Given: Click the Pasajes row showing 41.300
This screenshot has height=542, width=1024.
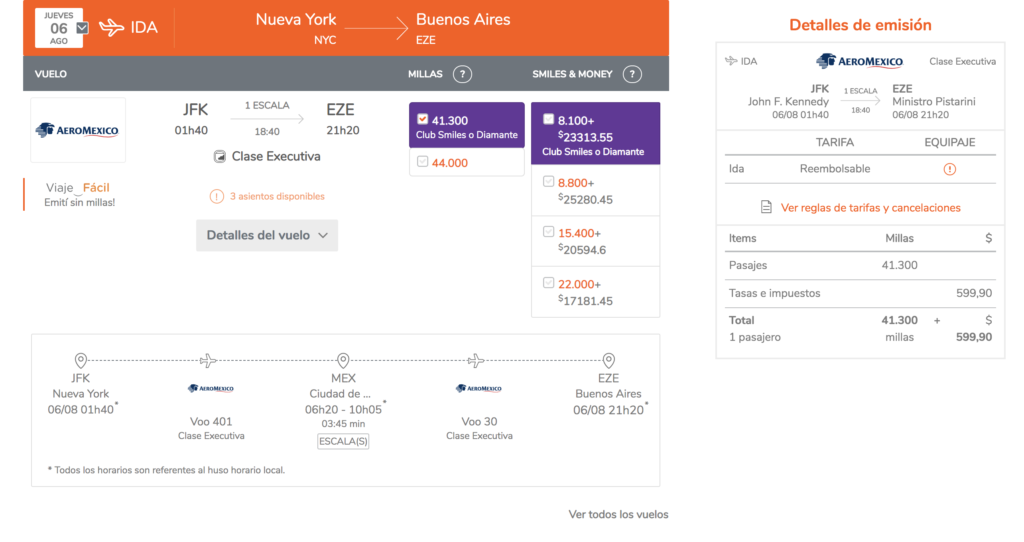Looking at the screenshot, I should [x=860, y=265].
